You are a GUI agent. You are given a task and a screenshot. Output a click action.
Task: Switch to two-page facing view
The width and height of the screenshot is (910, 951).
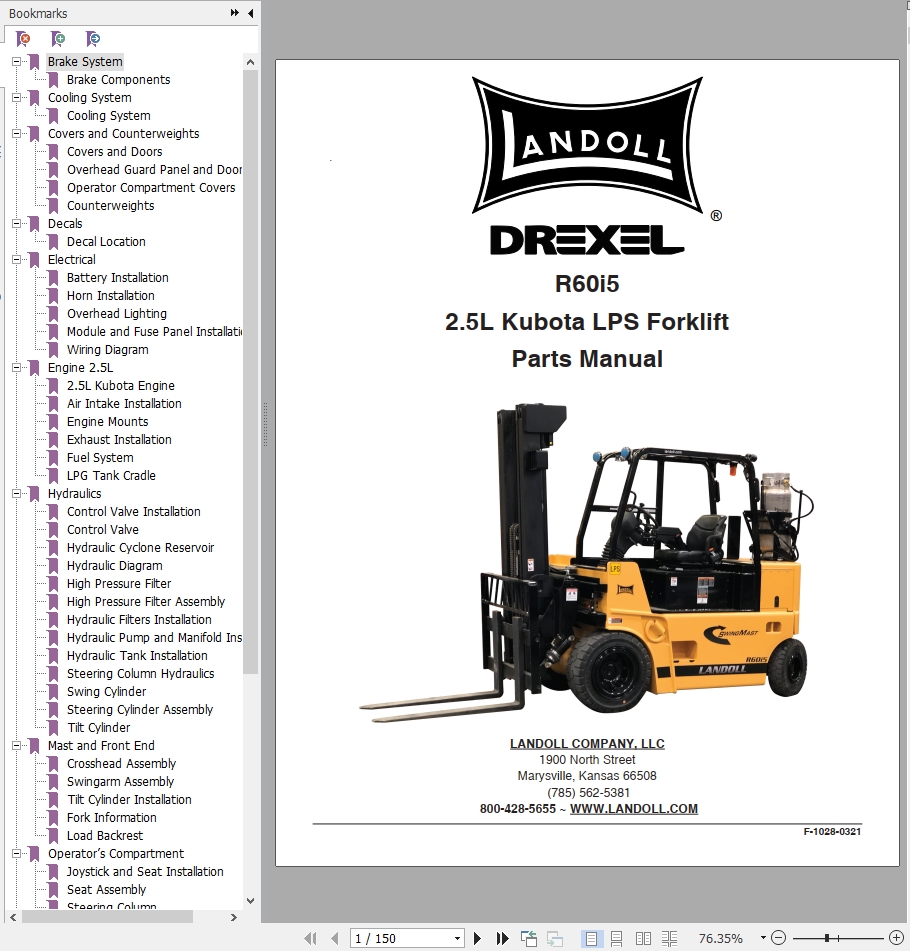[643, 938]
